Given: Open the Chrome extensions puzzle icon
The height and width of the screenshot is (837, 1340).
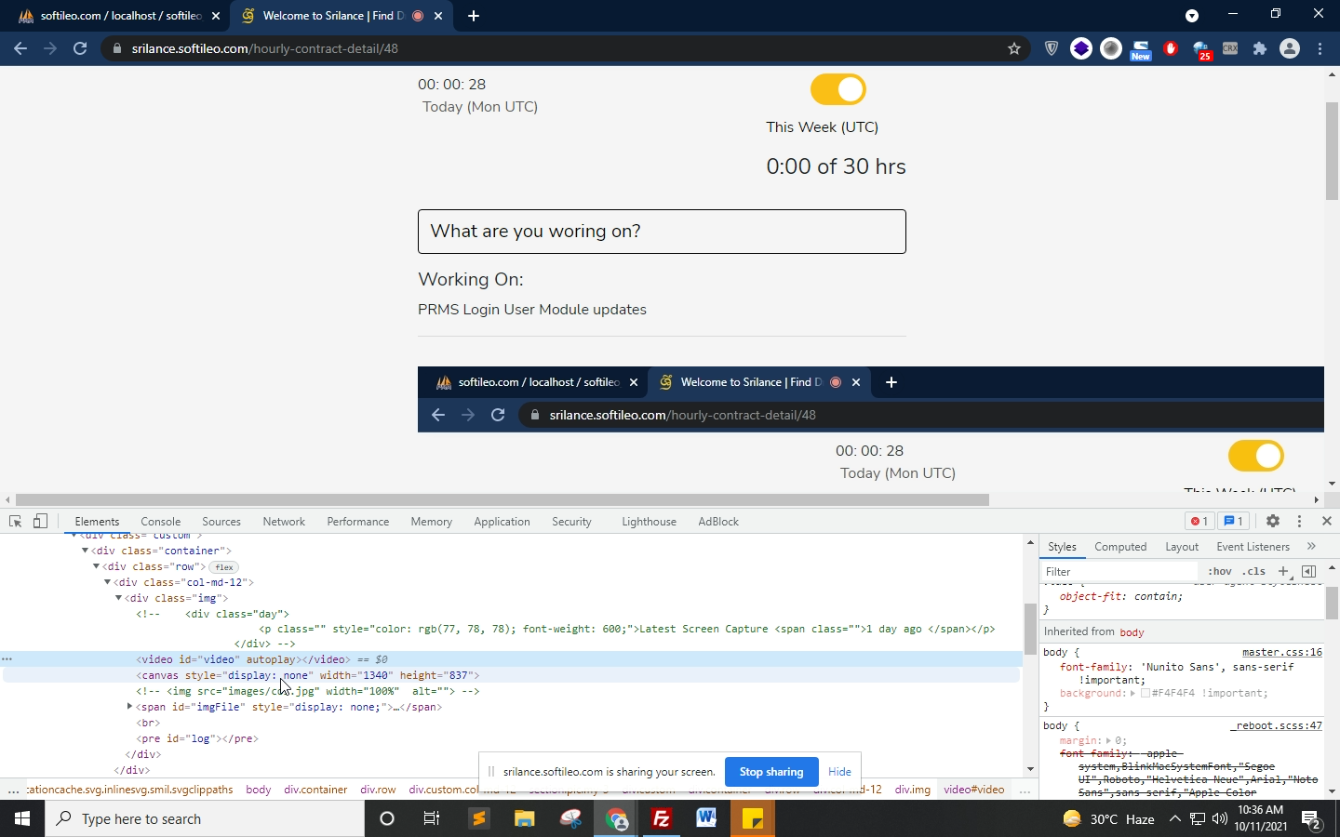Looking at the screenshot, I should [1260, 48].
